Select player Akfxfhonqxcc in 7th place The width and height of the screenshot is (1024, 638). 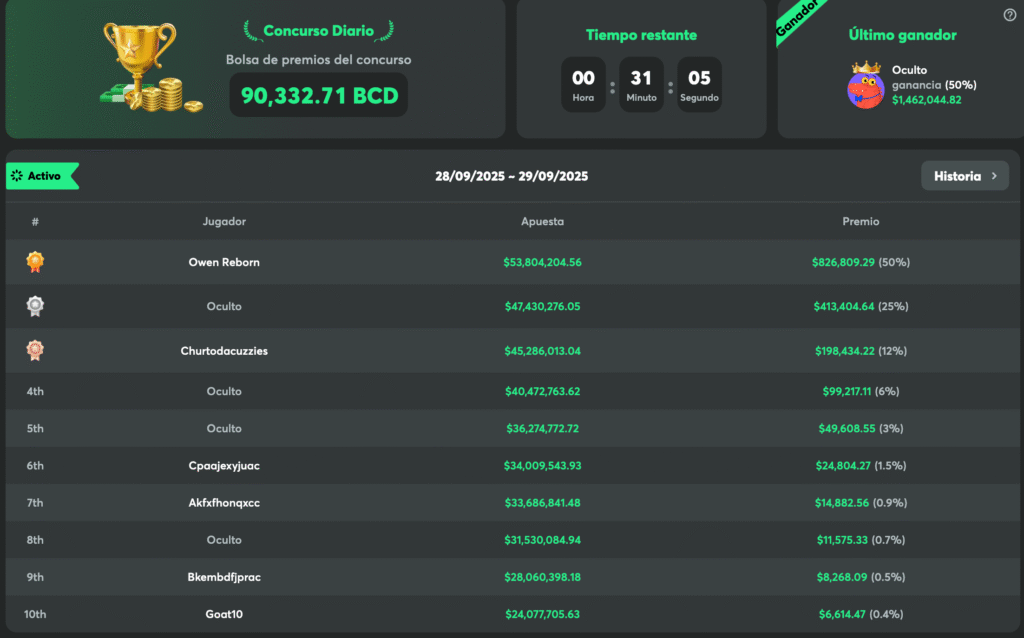tap(224, 503)
